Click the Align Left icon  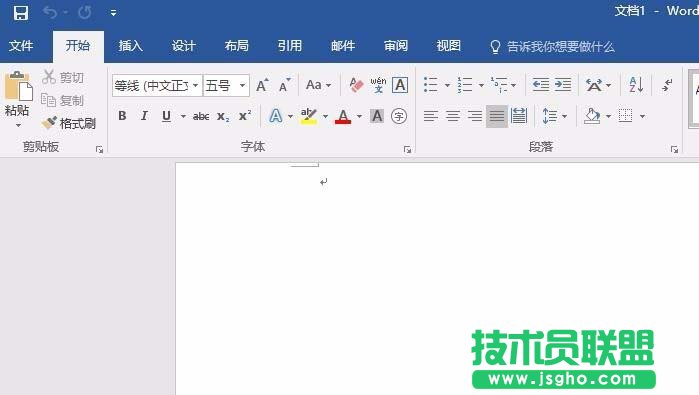tap(431, 116)
